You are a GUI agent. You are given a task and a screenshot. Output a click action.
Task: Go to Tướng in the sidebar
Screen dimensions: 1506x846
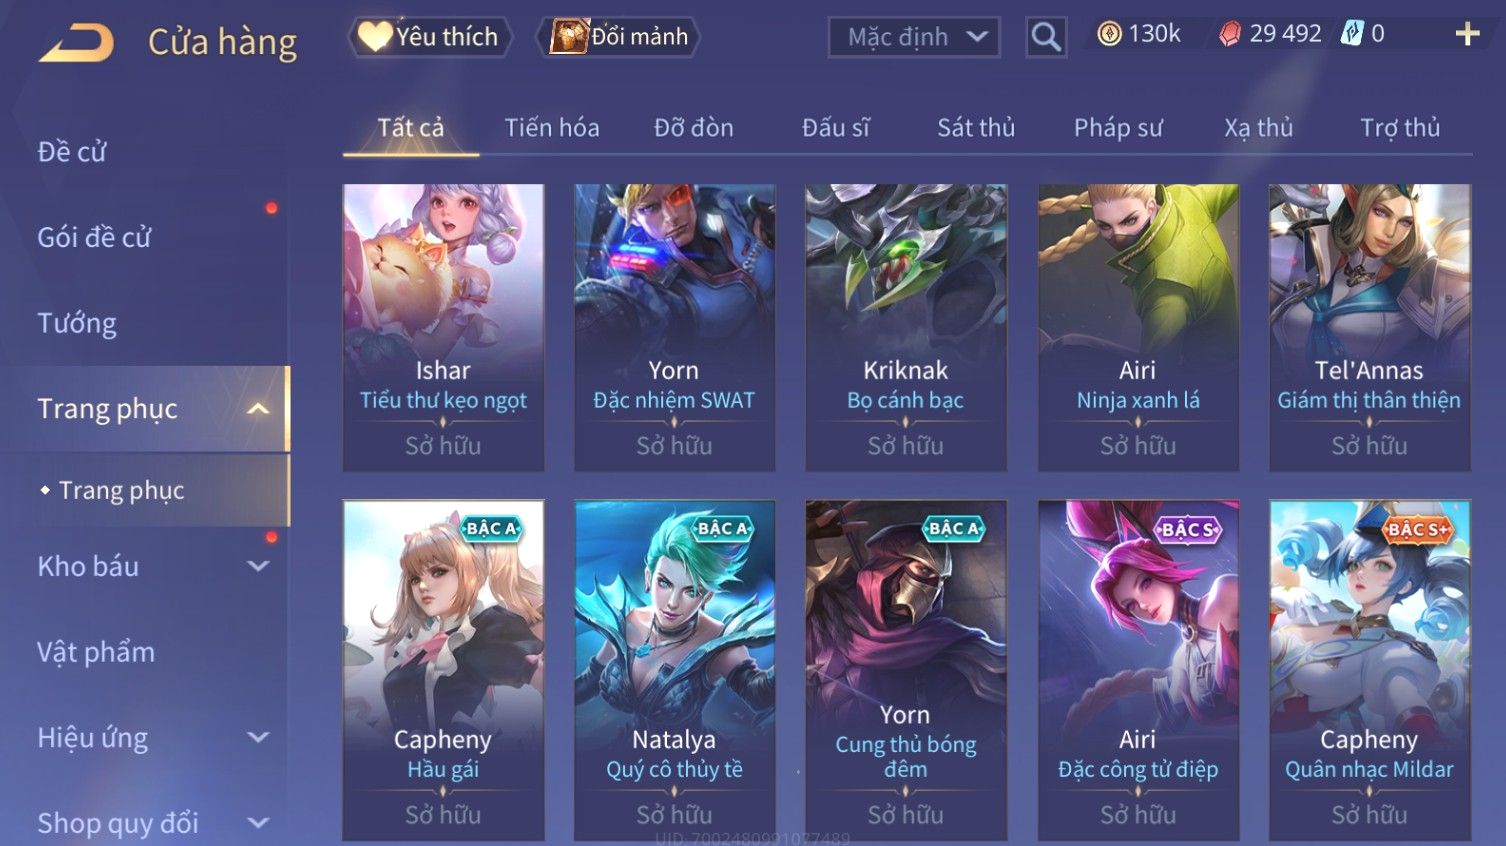point(77,323)
